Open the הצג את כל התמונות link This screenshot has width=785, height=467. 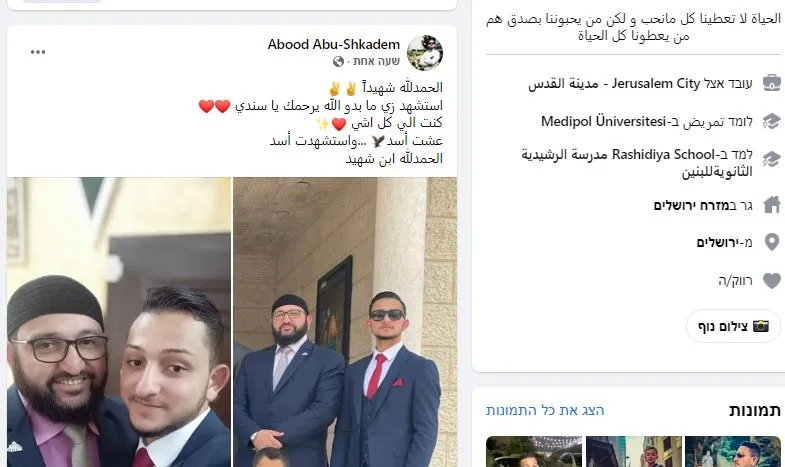tap(545, 410)
